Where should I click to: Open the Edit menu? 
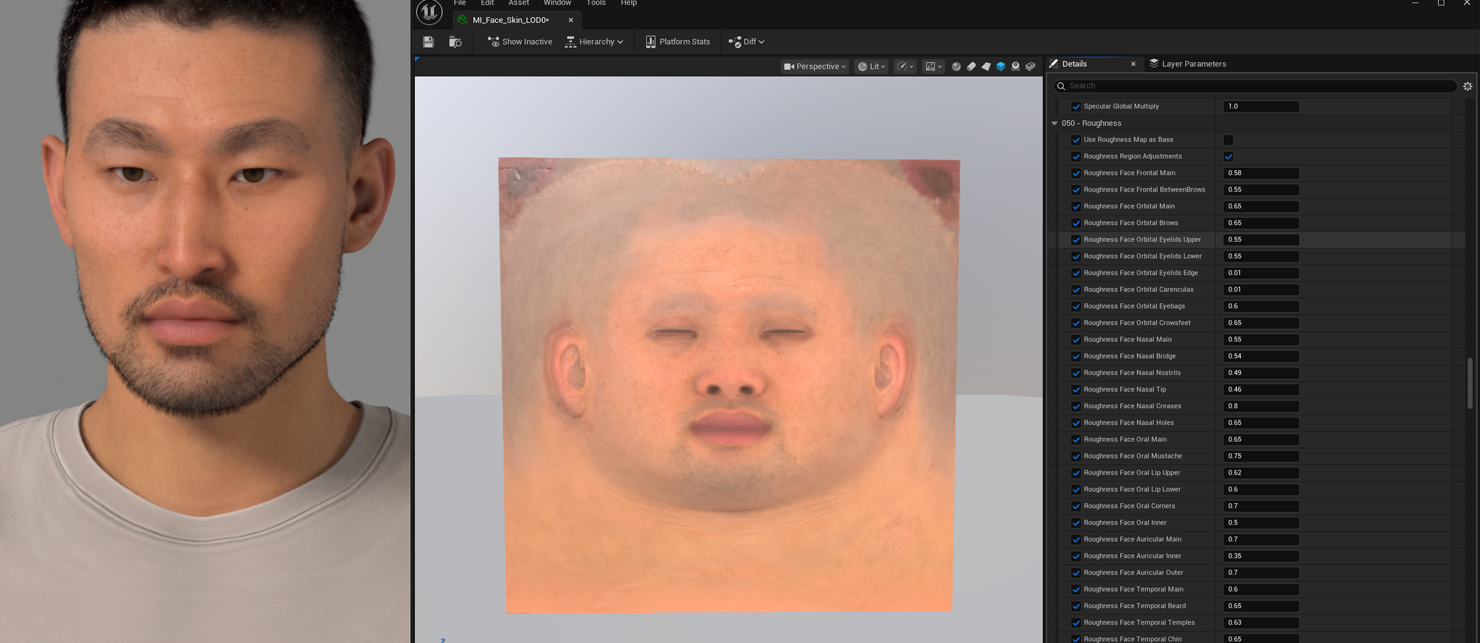click(487, 3)
